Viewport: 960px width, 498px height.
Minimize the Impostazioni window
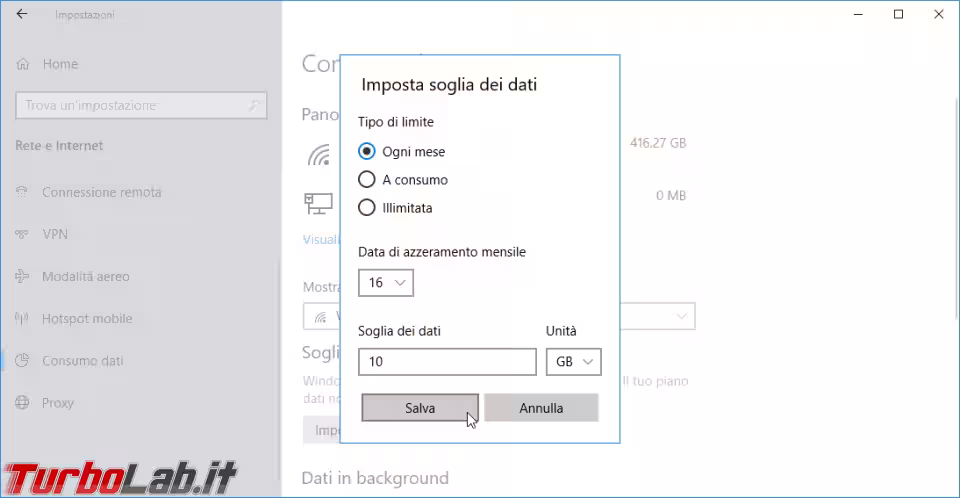pyautogui.click(x=858, y=14)
